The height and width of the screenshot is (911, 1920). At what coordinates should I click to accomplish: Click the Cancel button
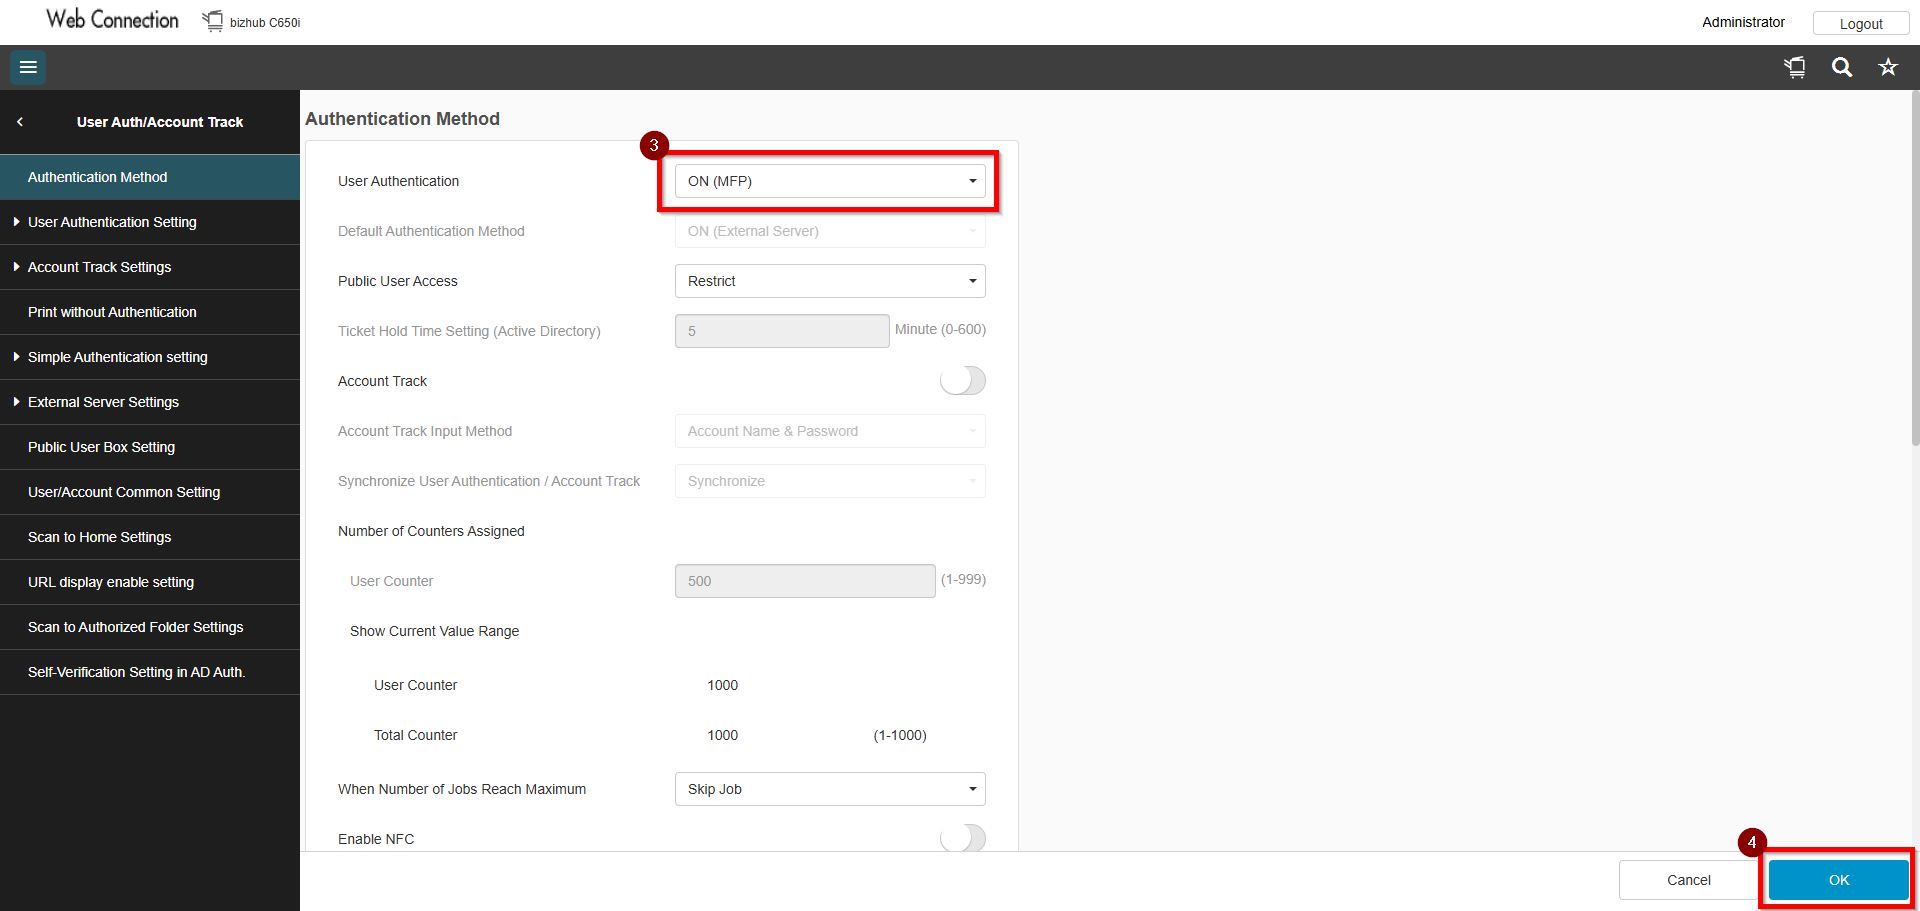pyautogui.click(x=1688, y=880)
